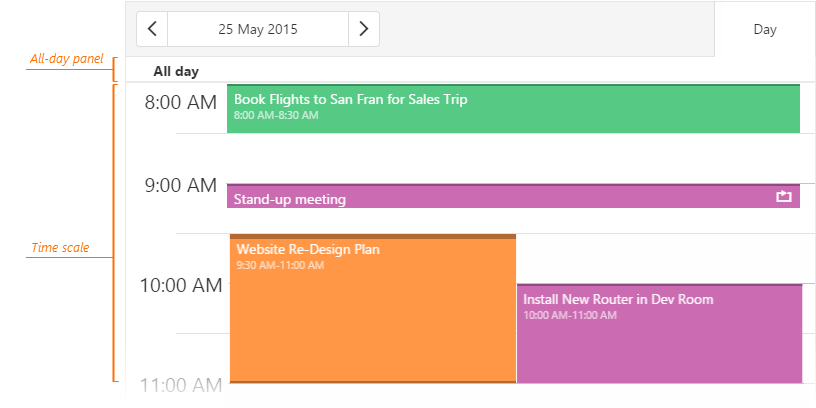This screenshot has height=408, width=816.
Task: Open the 25 May 2015 date picker
Action: (x=258, y=29)
